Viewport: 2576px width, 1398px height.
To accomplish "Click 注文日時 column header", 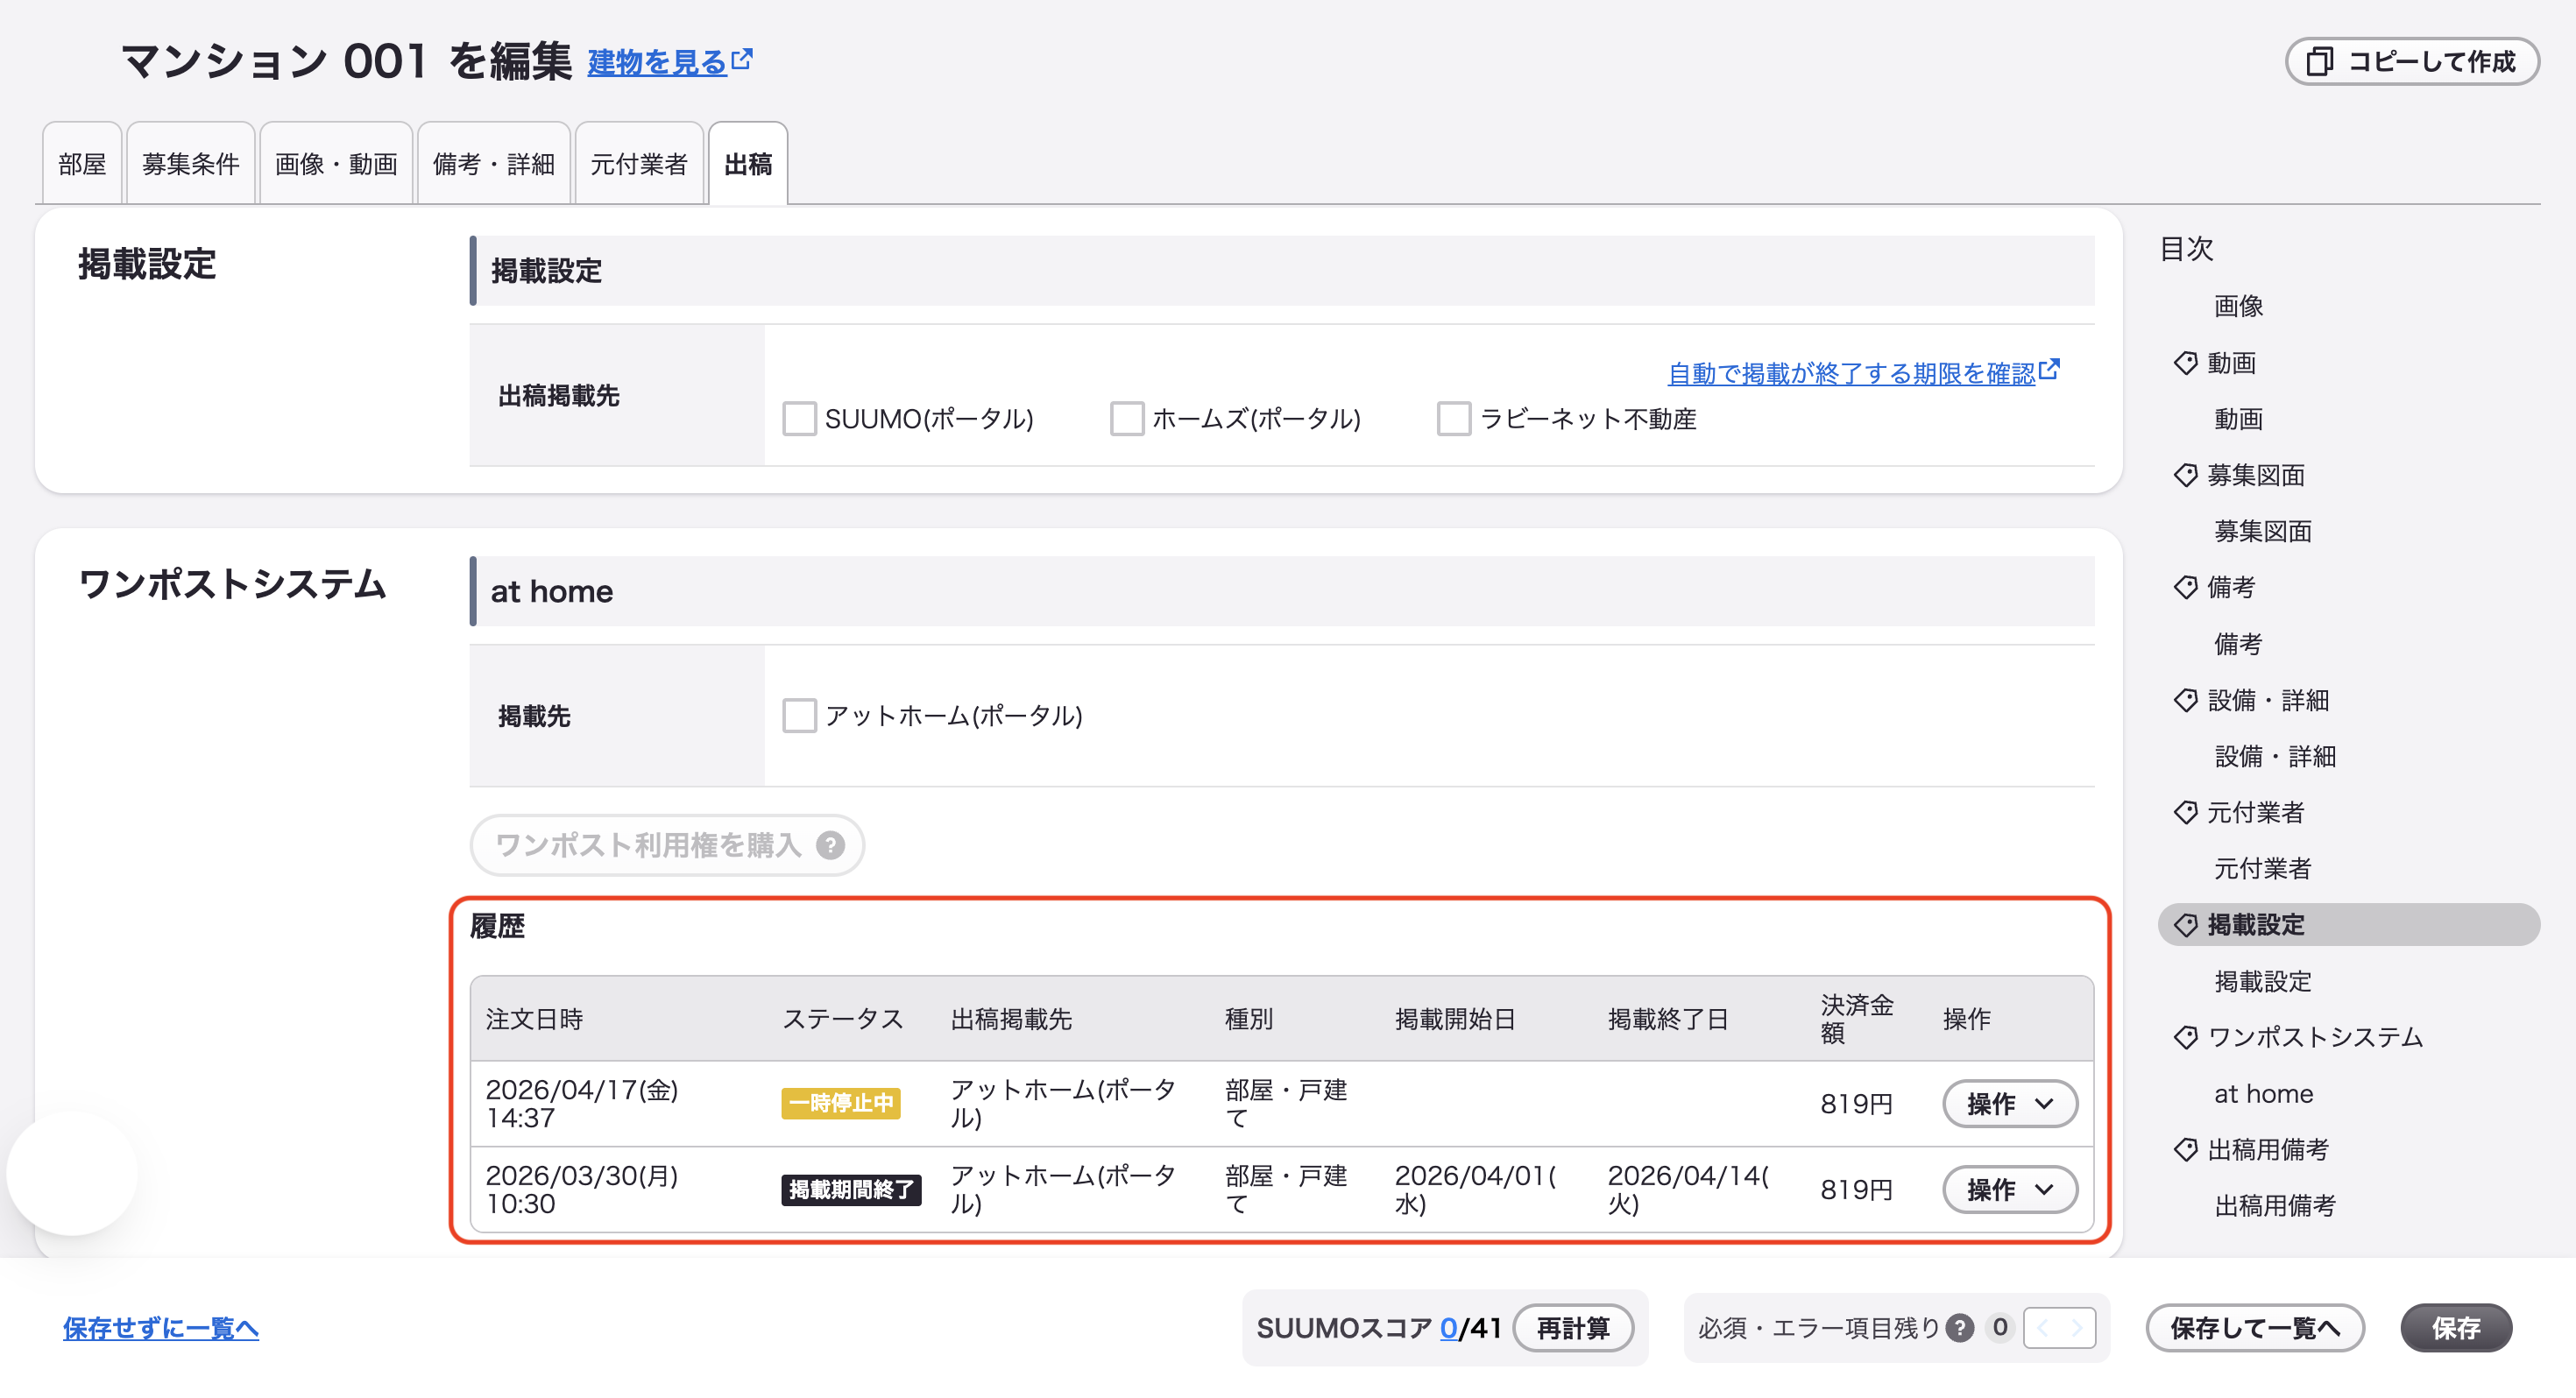I will [x=534, y=1019].
